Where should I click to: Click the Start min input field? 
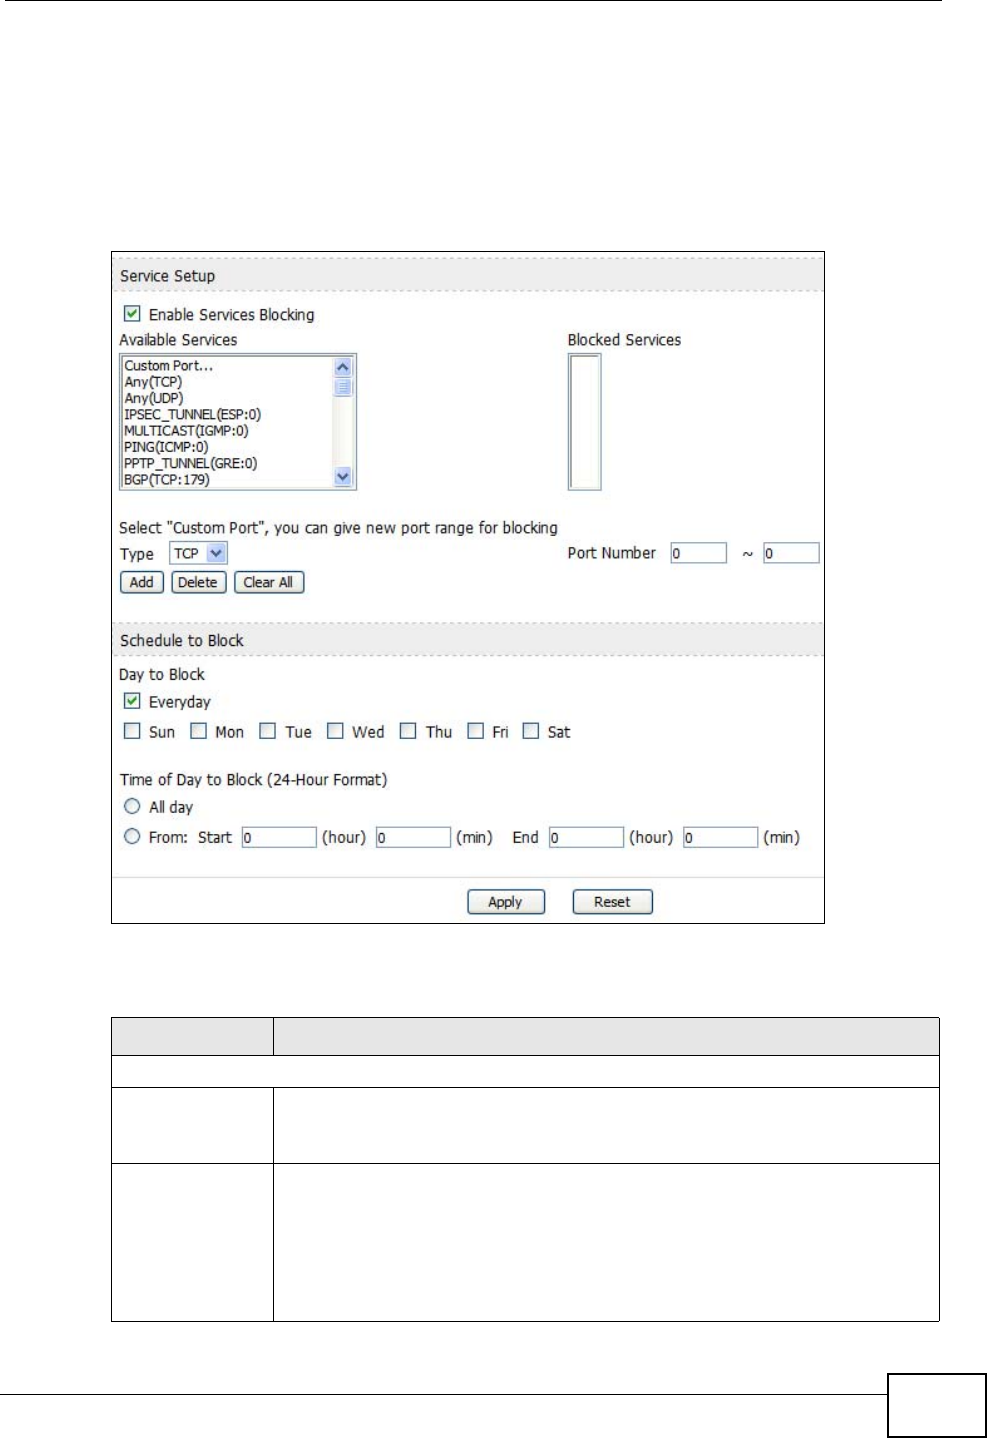[413, 838]
